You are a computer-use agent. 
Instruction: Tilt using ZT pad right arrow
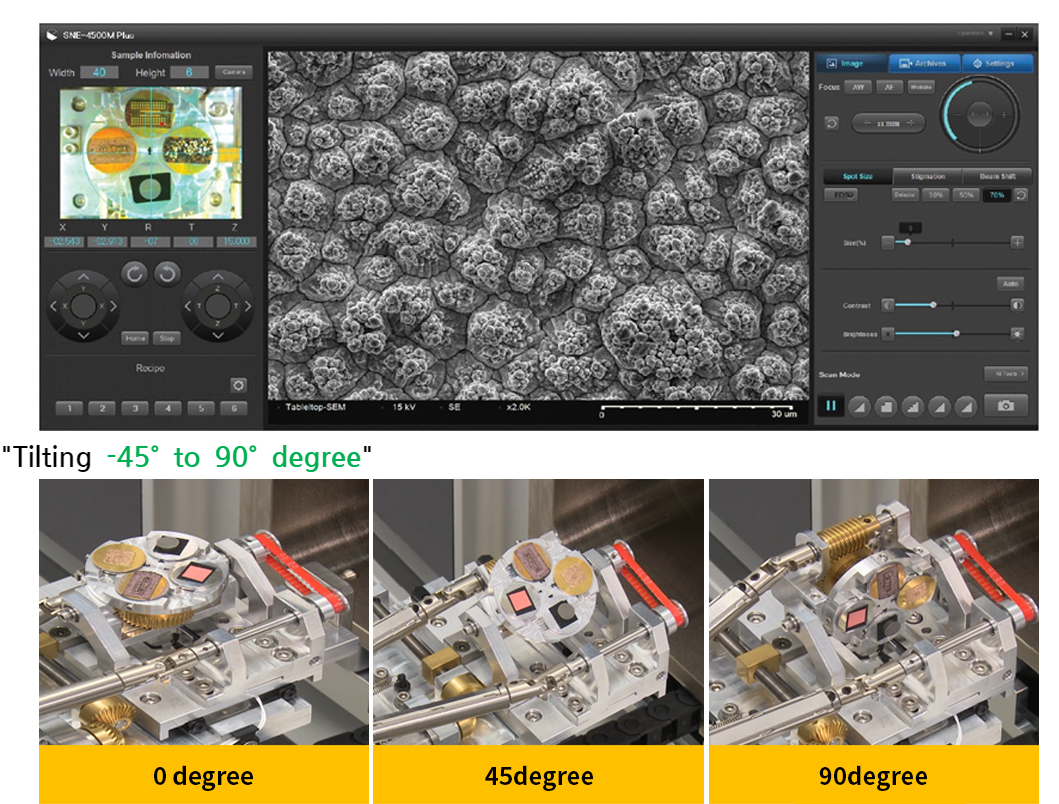tap(247, 306)
